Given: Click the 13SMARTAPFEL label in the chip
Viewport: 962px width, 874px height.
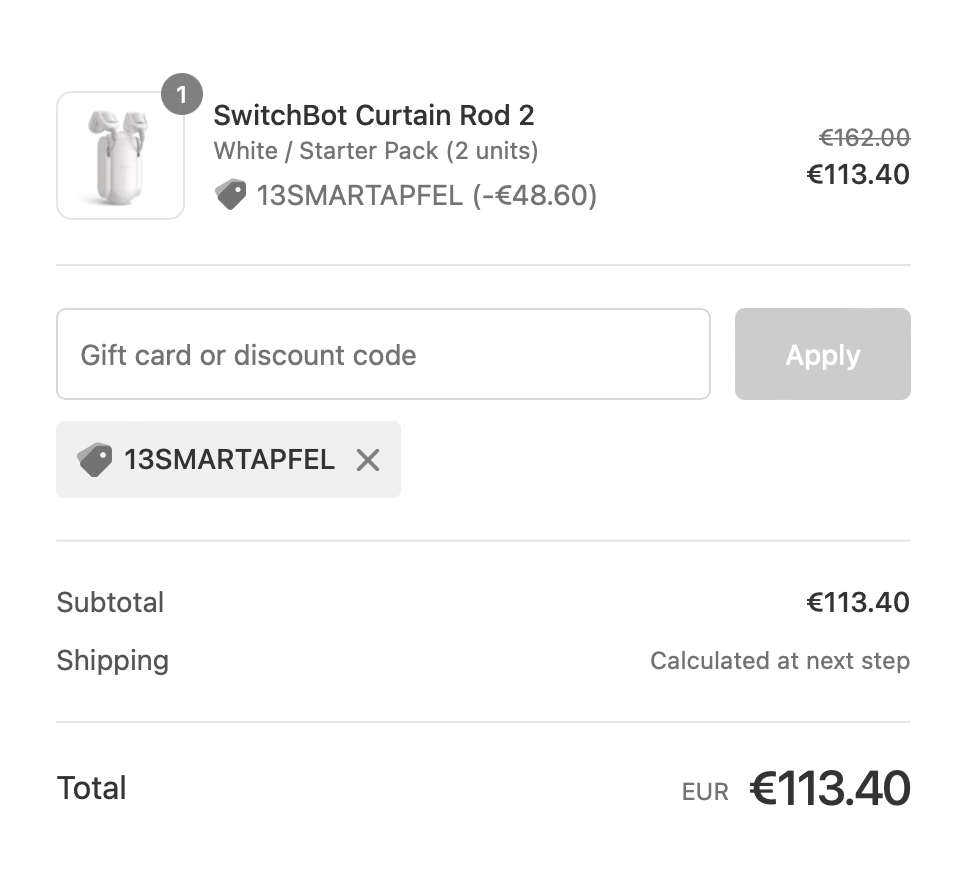Looking at the screenshot, I should 229,459.
